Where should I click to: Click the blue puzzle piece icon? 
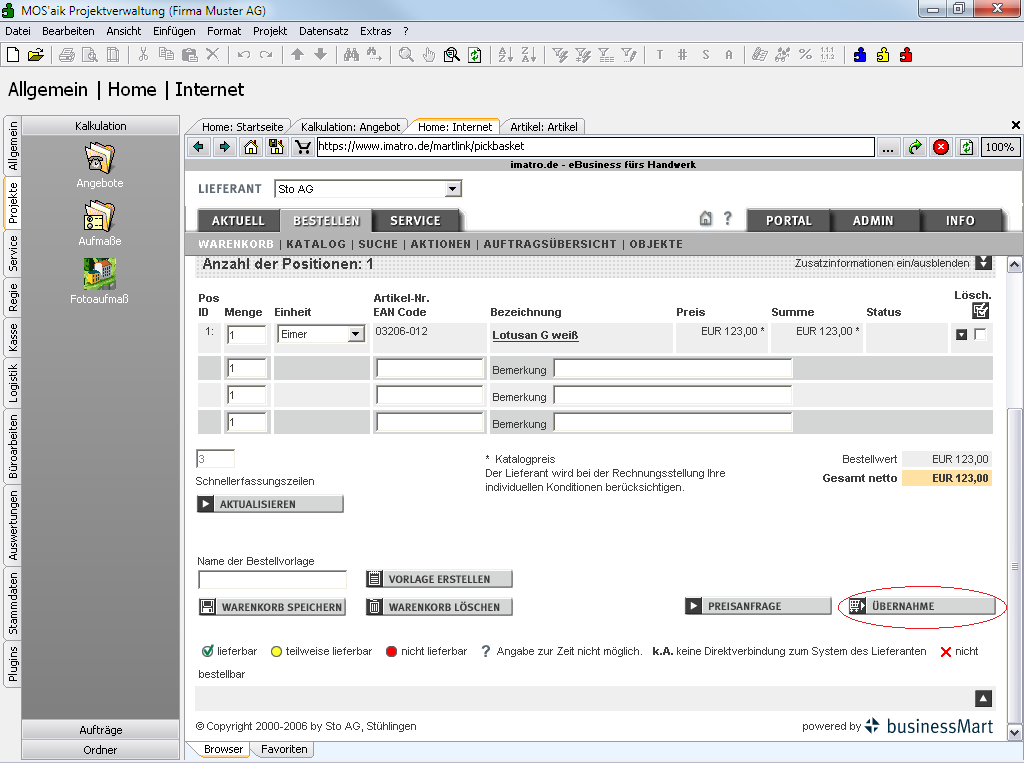coord(860,55)
